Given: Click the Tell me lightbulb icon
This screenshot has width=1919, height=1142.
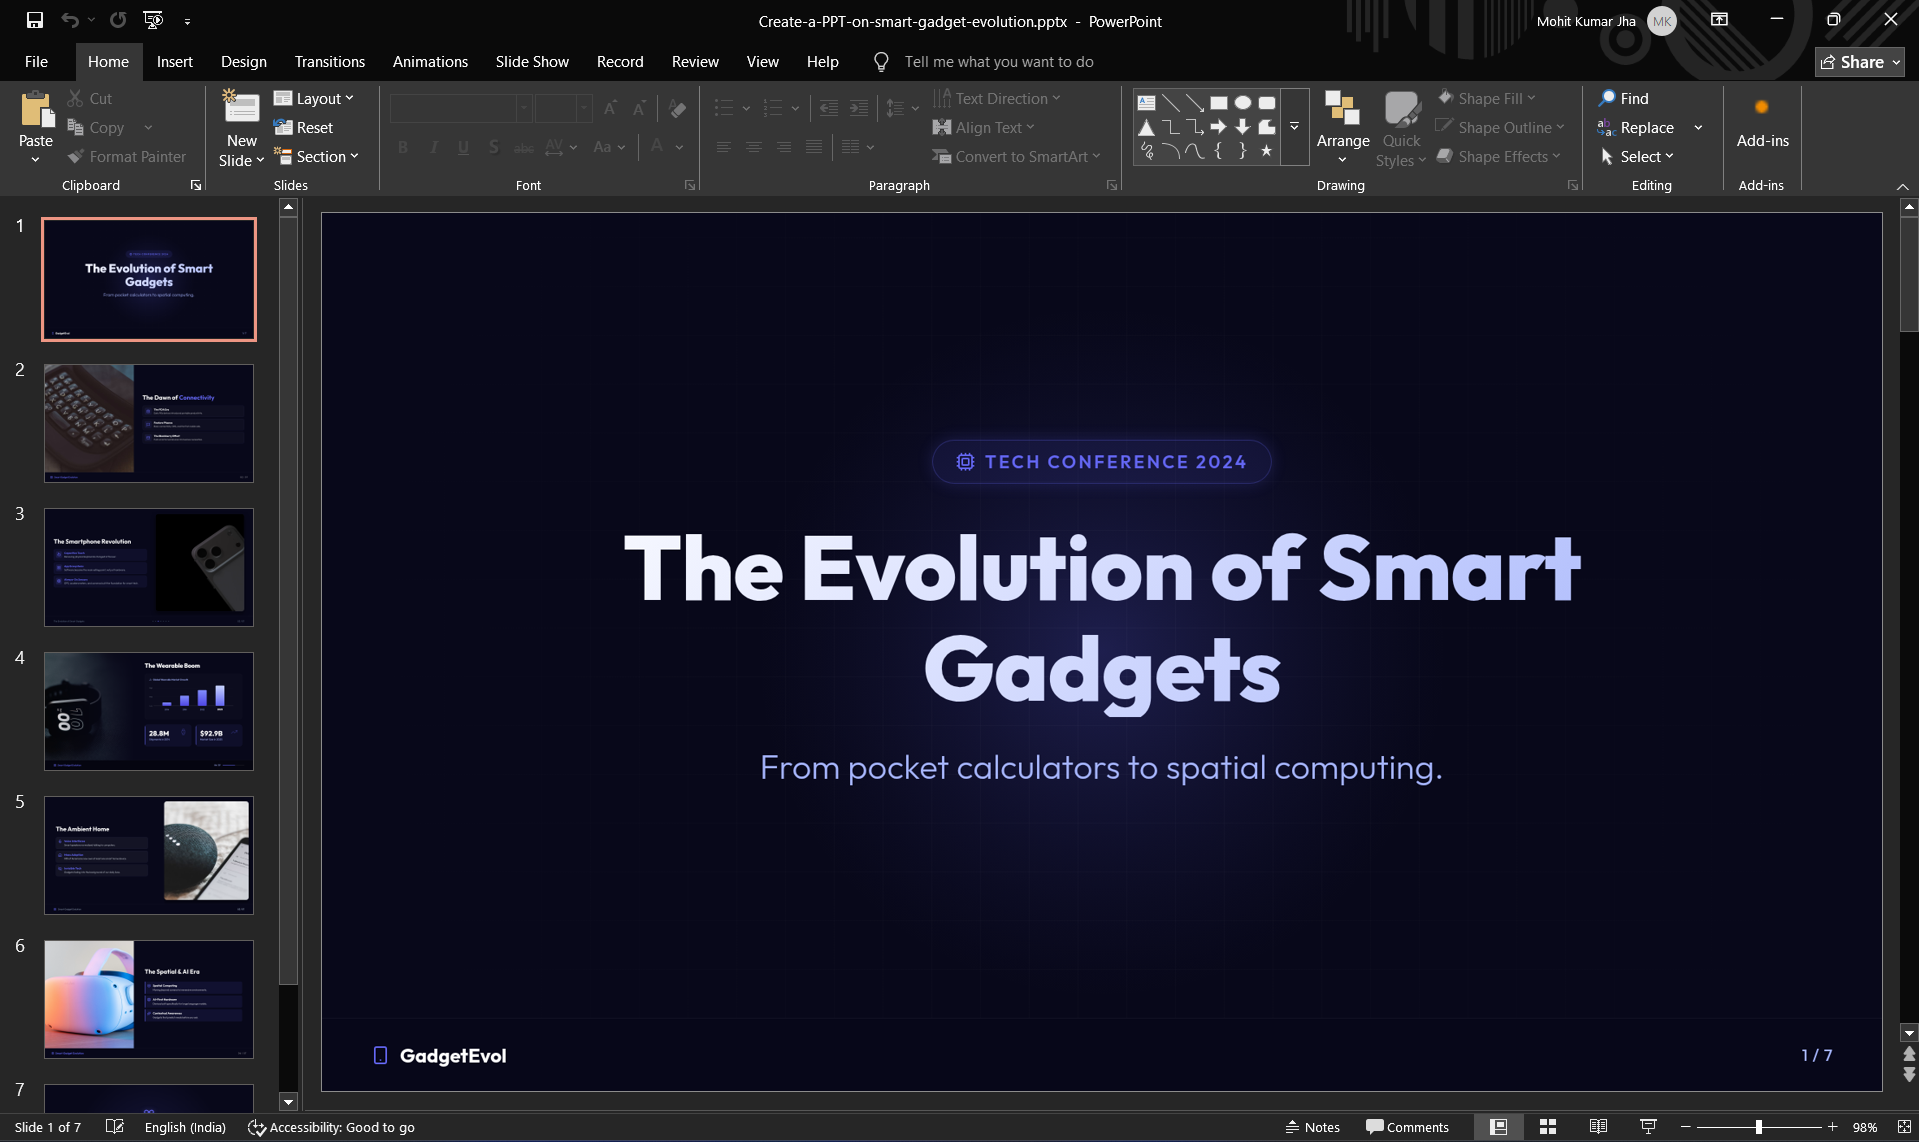Looking at the screenshot, I should pos(881,62).
